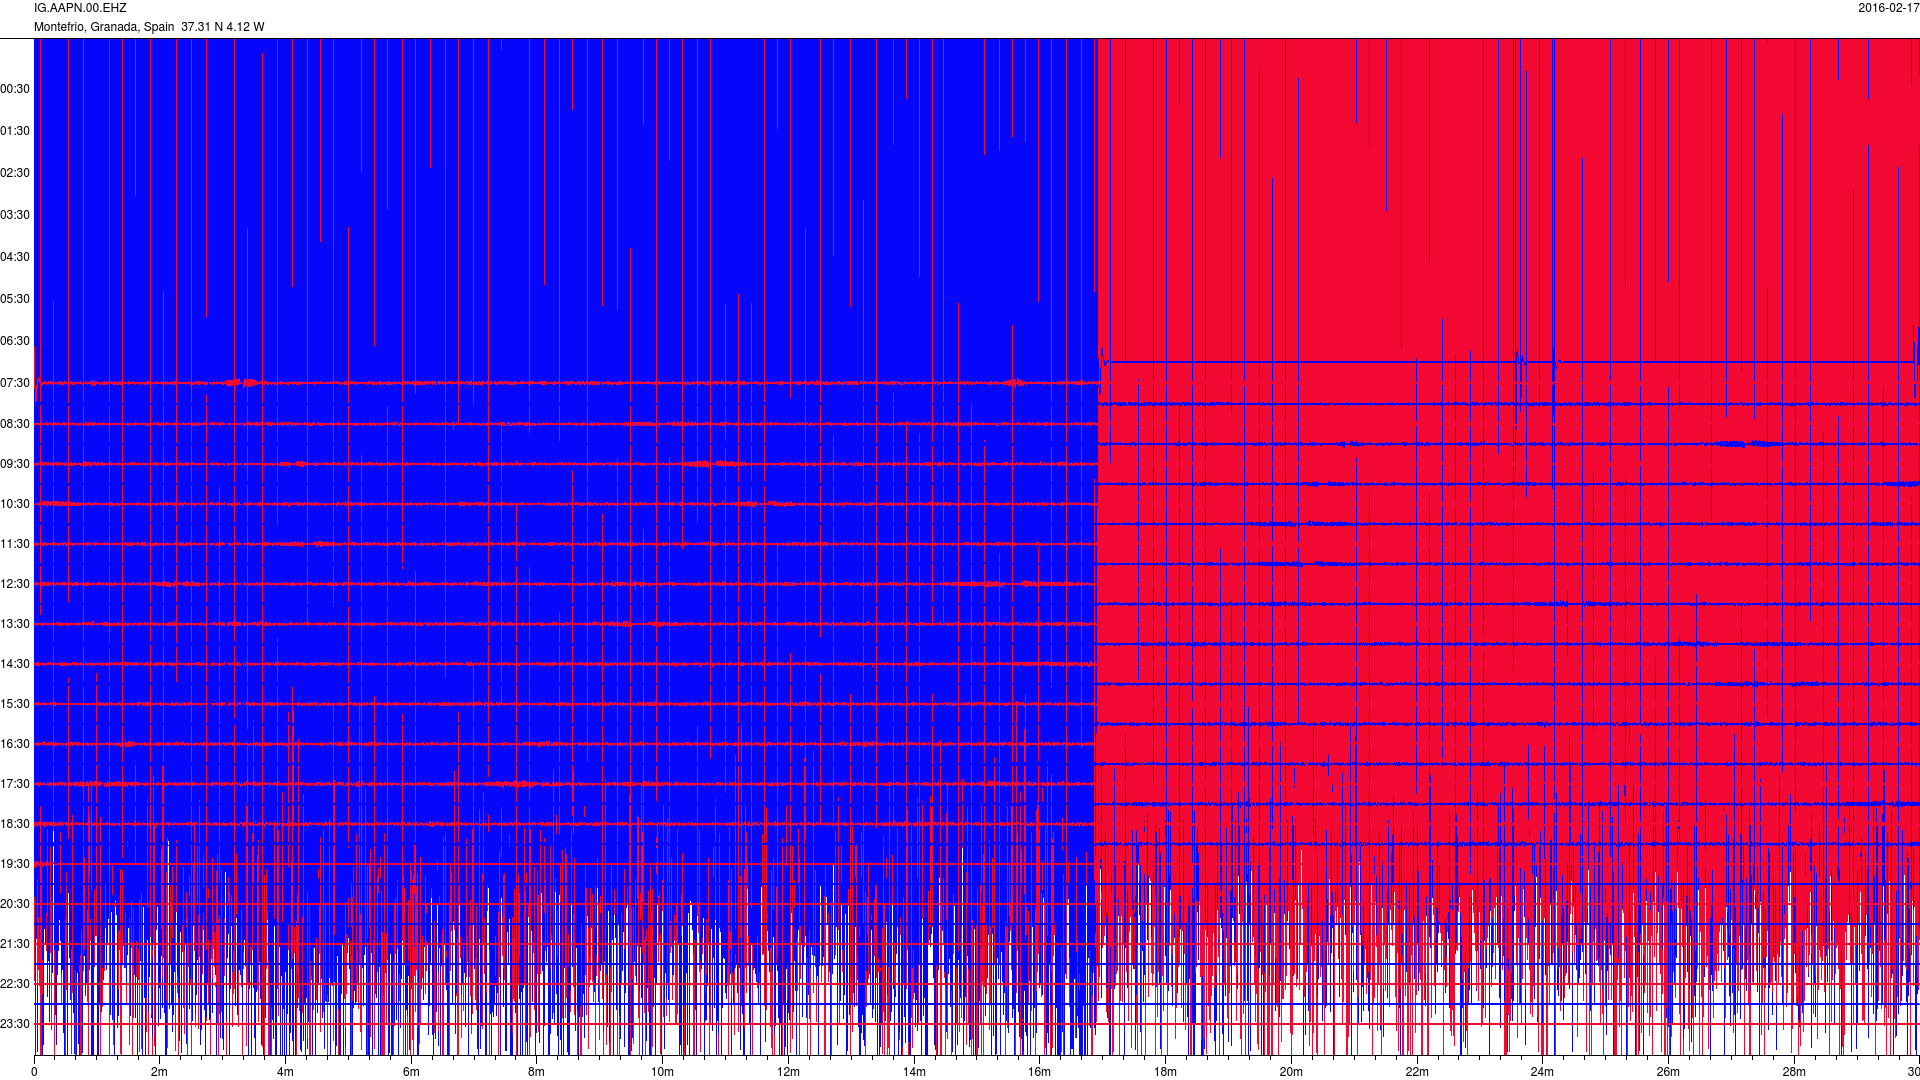Click the 4m axis tick label

285,1072
